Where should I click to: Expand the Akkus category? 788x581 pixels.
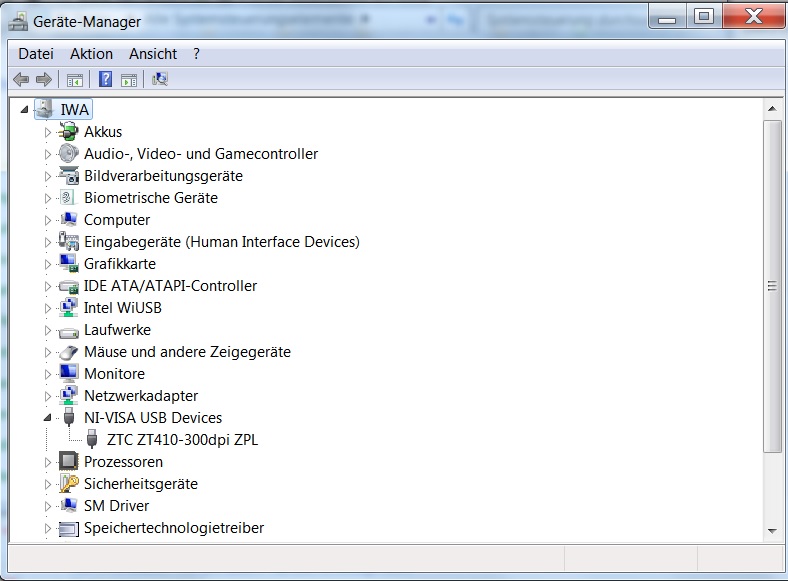click(48, 132)
